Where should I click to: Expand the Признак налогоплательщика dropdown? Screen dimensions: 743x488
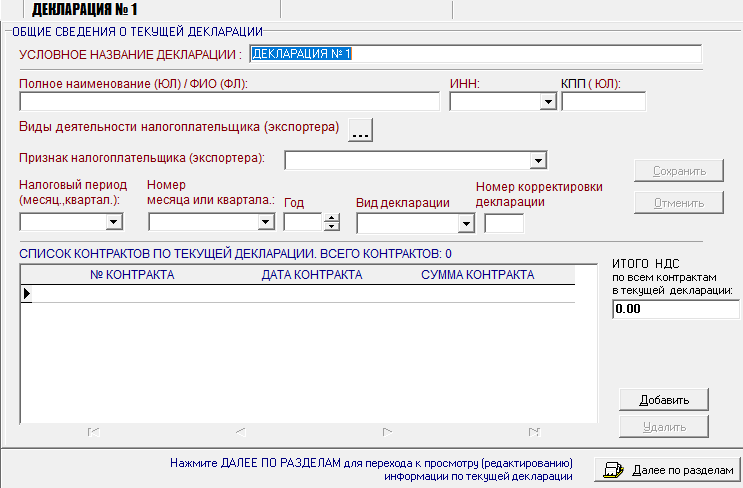[537, 160]
